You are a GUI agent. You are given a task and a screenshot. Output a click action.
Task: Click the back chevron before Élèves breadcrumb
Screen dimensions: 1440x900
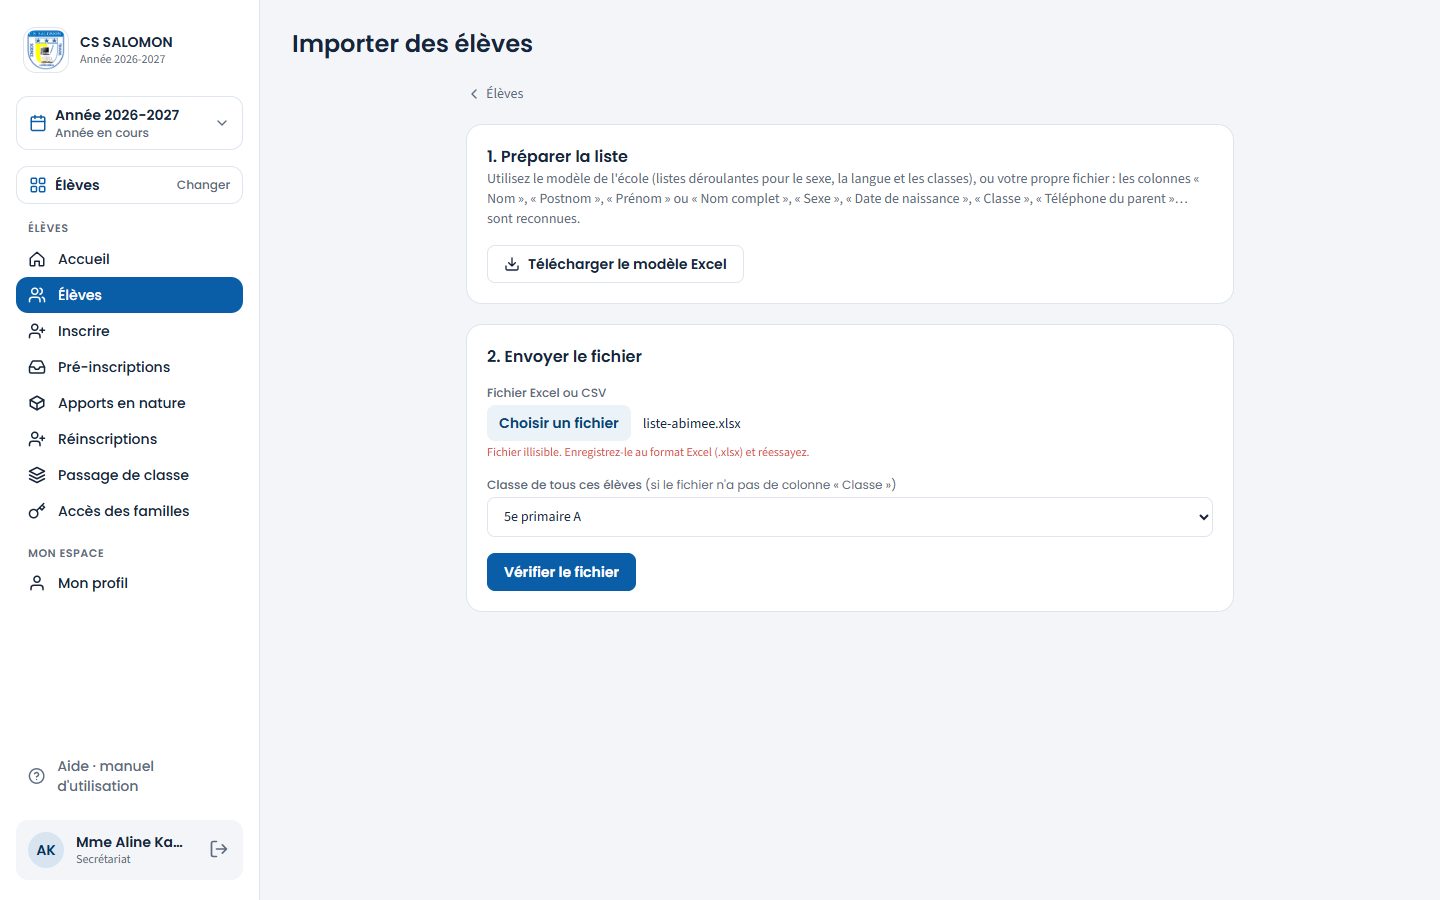(x=474, y=94)
